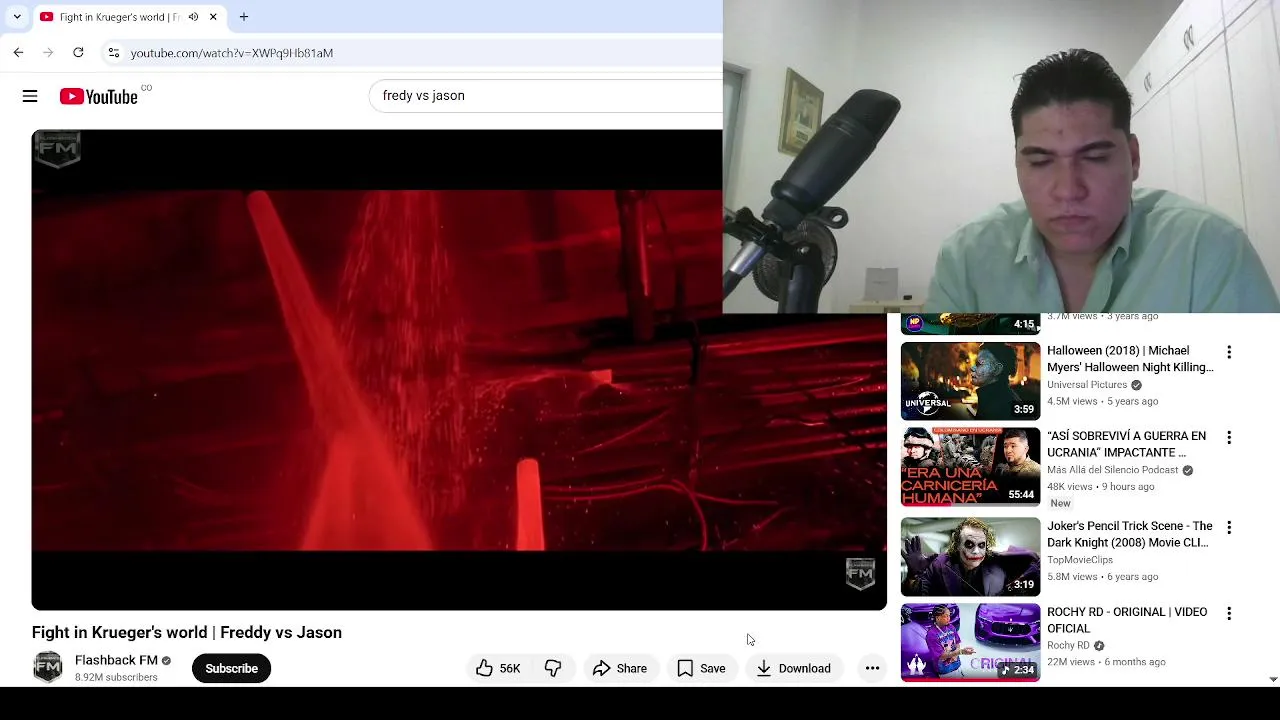Open Flashback FM channel name link

point(116,660)
